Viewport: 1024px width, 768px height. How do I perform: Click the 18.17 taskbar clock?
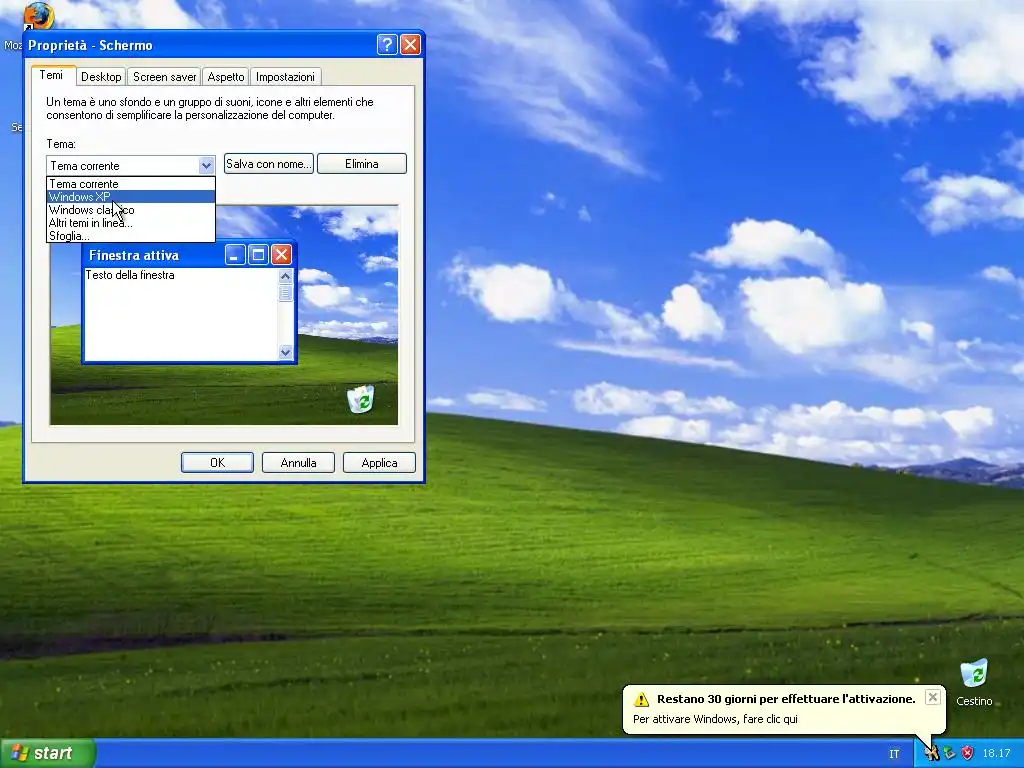(x=996, y=754)
